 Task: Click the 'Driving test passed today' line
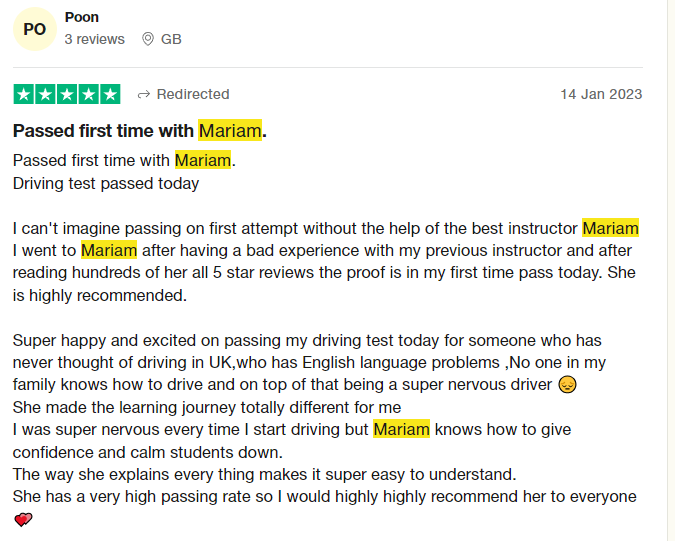[106, 183]
